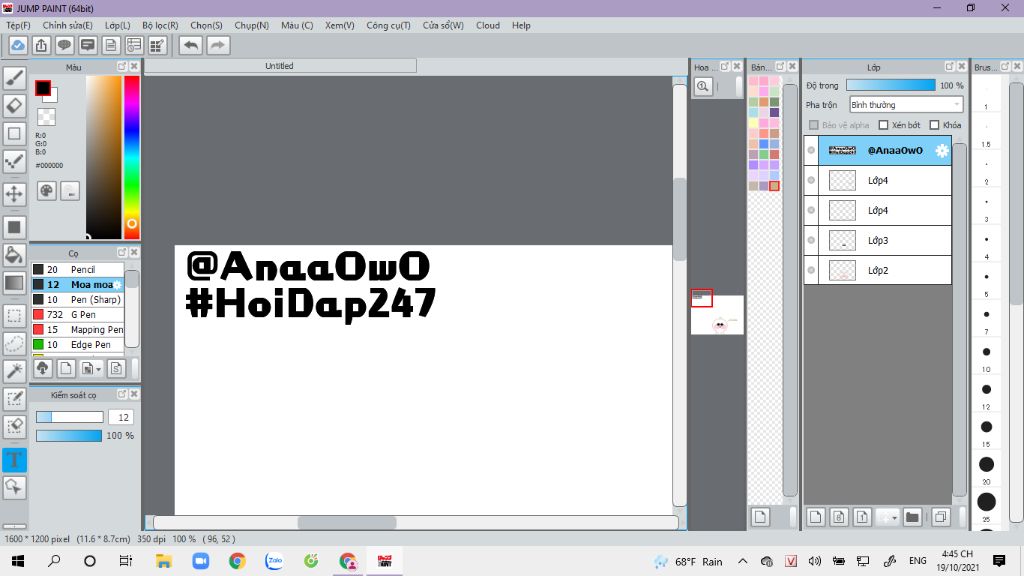Screen dimensions: 1024x576
Task: Click the gear icon on @AnaaOwO layer
Action: (941, 150)
